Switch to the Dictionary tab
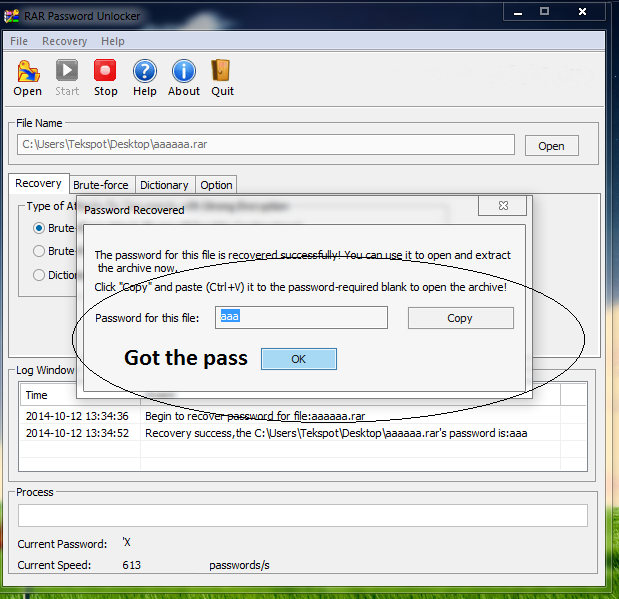This screenshot has width=619, height=599. pyautogui.click(x=164, y=185)
